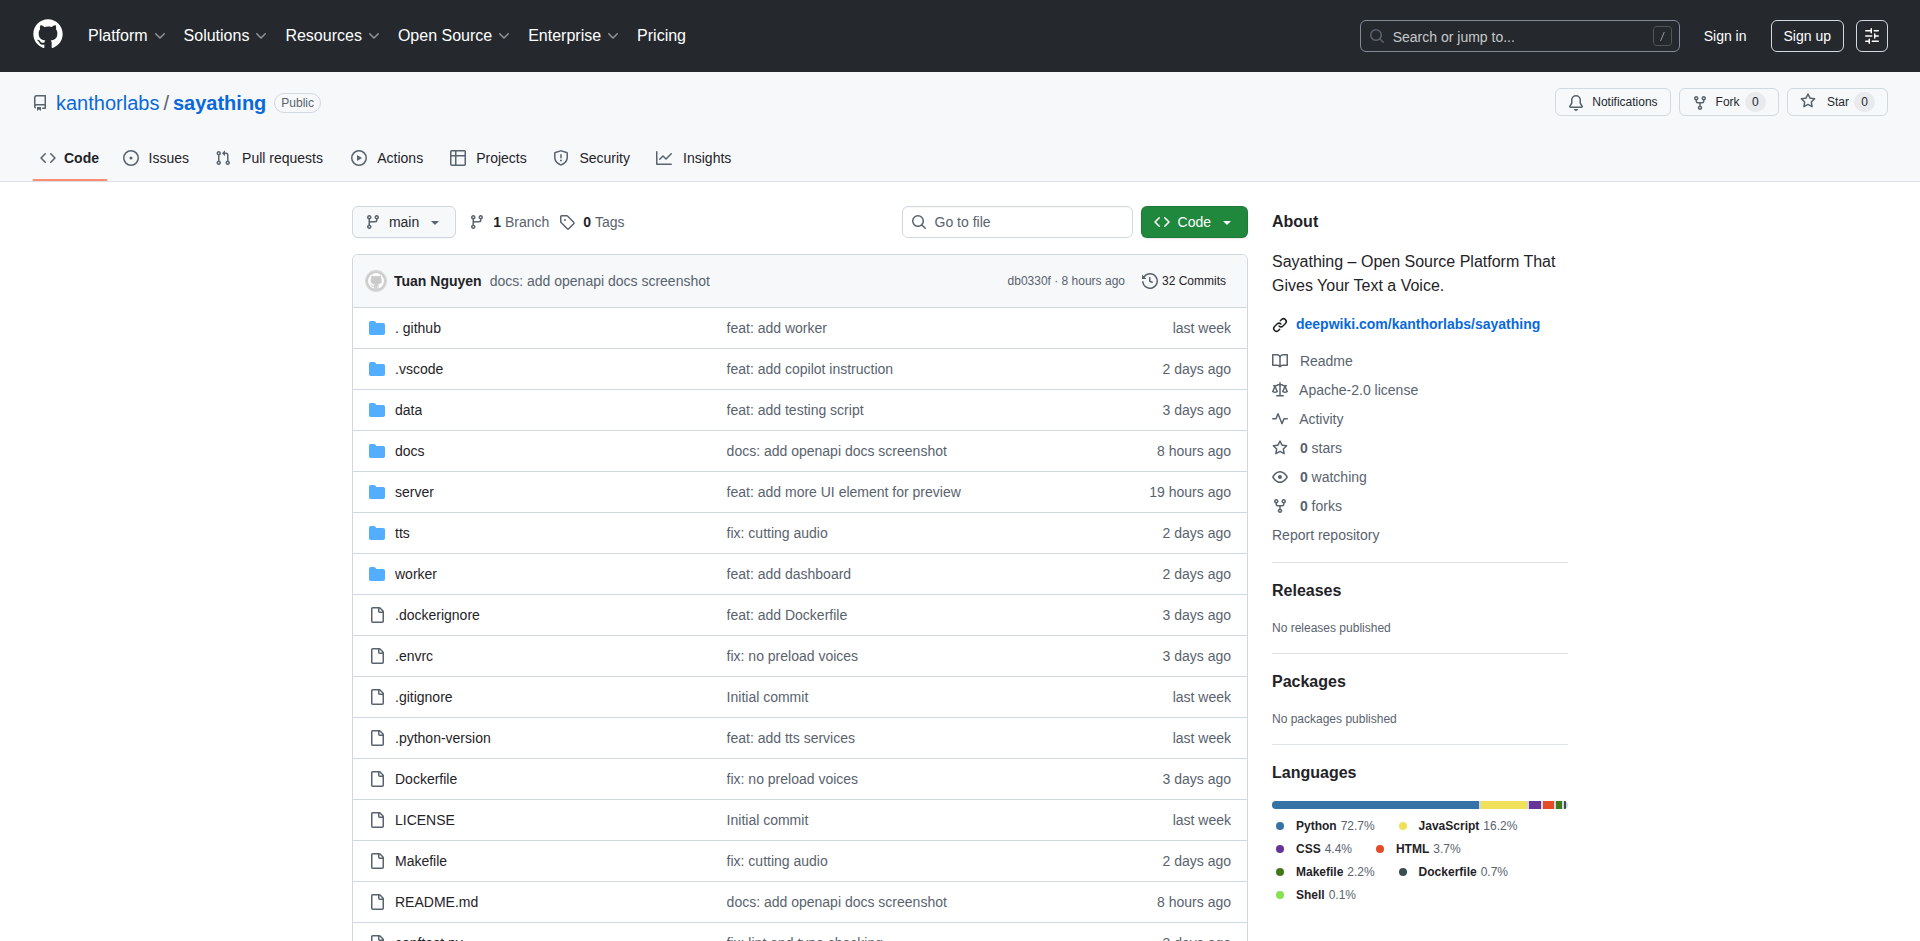1920x941 pixels.
Task: Open the .python-version file
Action: (x=443, y=738)
